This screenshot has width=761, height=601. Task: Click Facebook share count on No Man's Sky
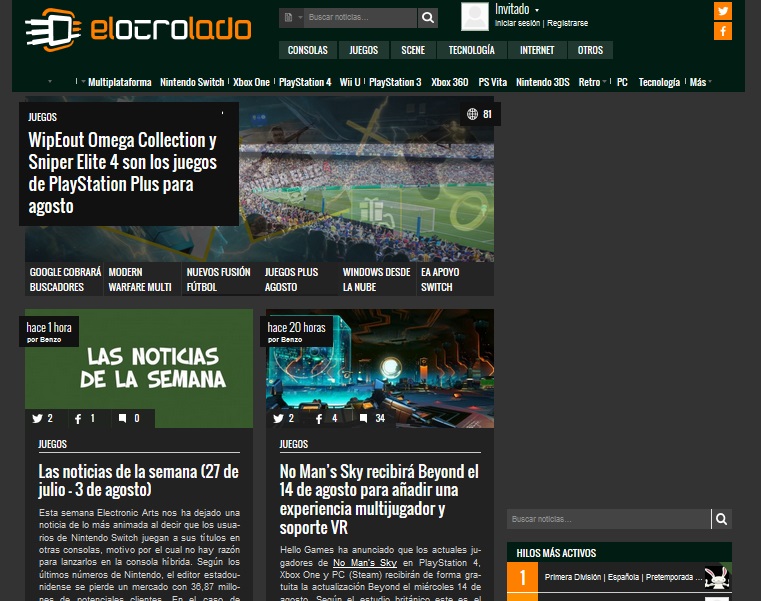tap(327, 418)
